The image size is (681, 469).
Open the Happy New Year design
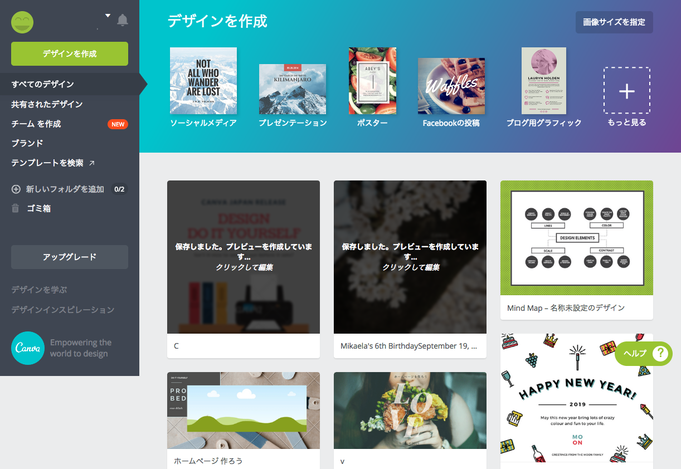click(577, 399)
